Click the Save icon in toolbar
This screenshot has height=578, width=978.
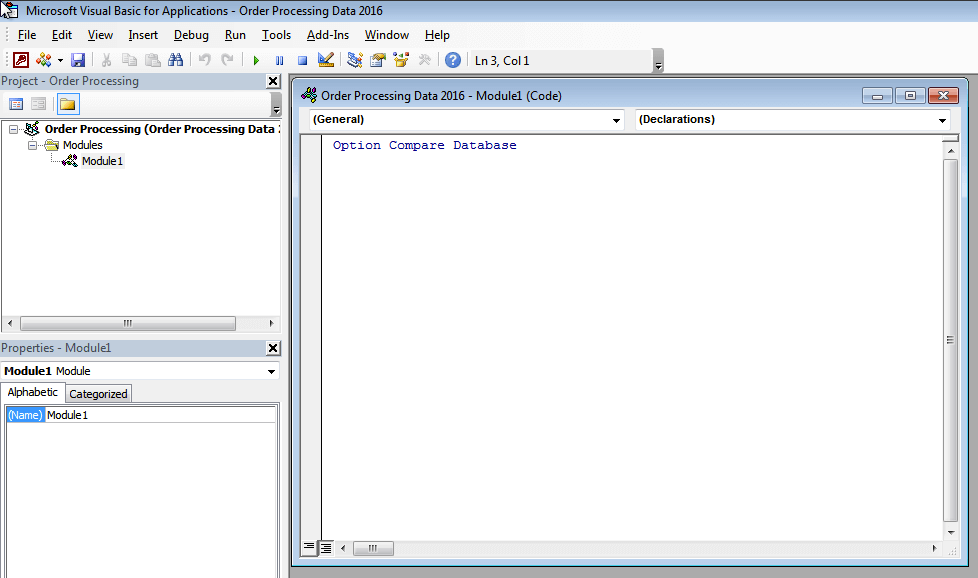click(78, 60)
